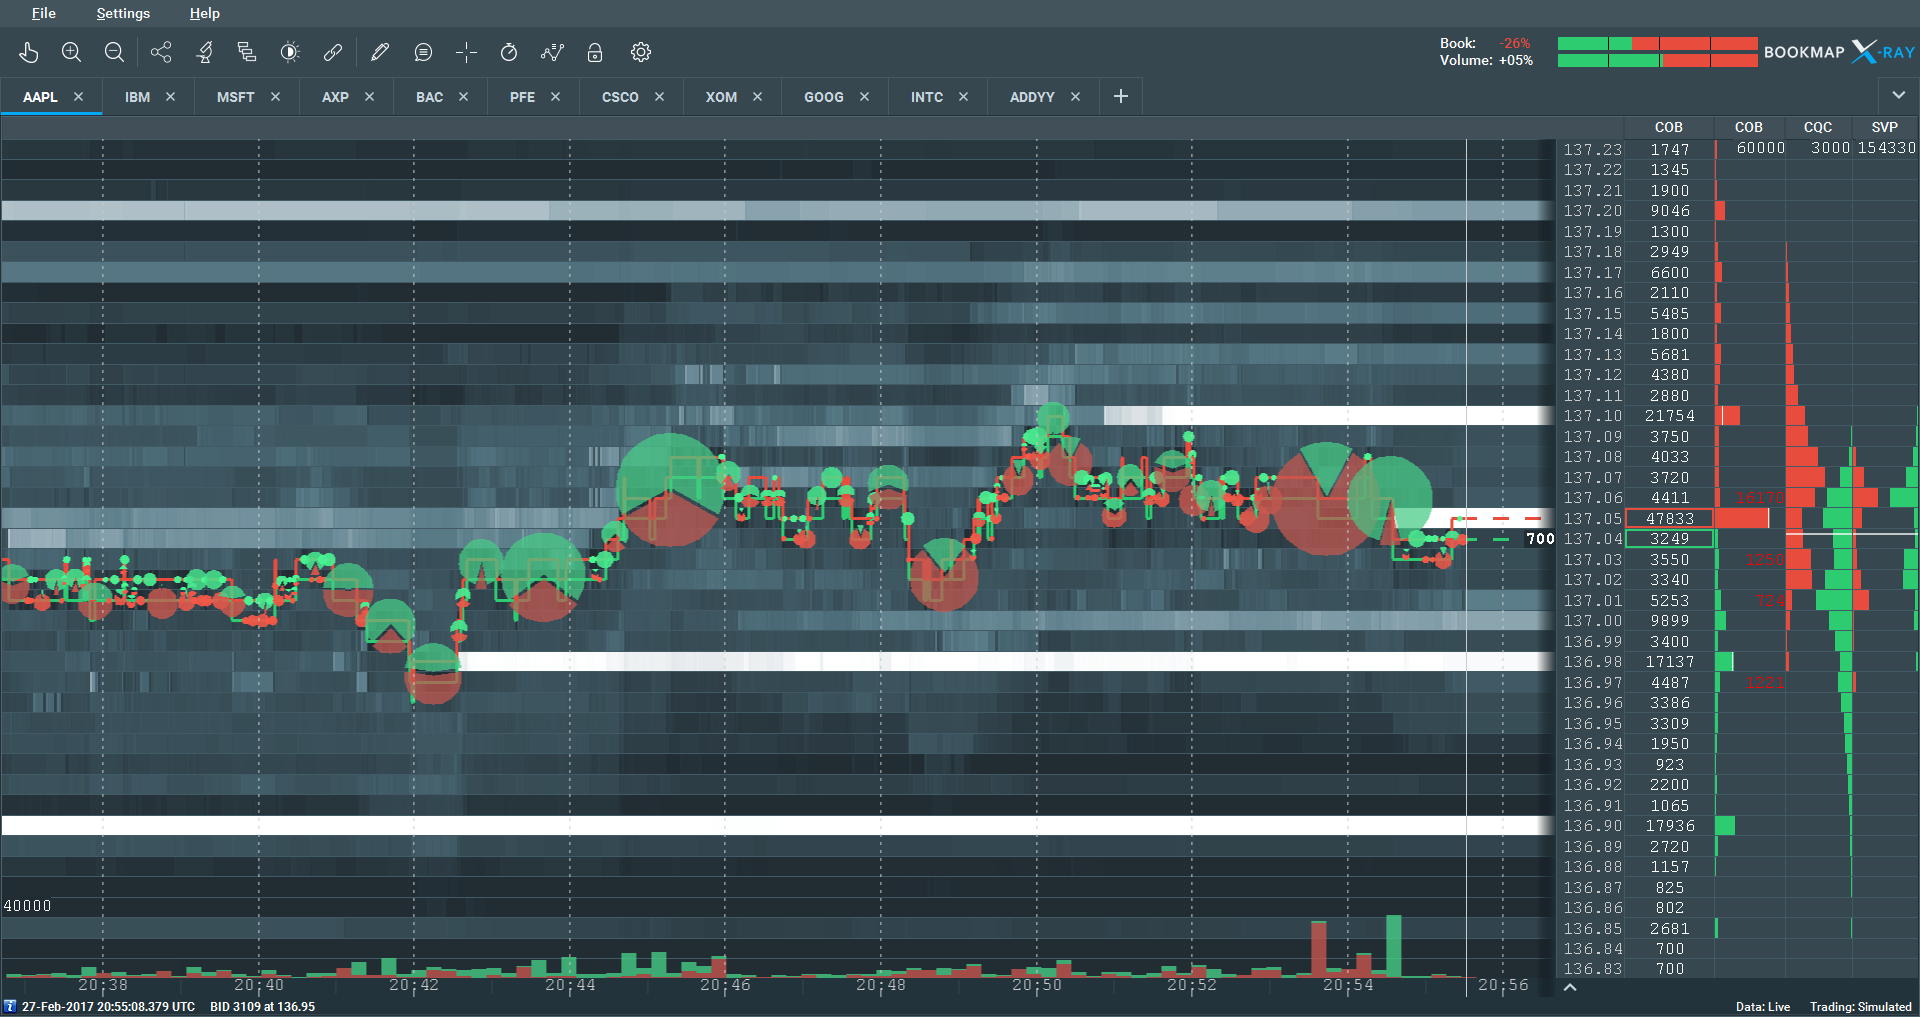Close the AXP tab

tap(369, 97)
